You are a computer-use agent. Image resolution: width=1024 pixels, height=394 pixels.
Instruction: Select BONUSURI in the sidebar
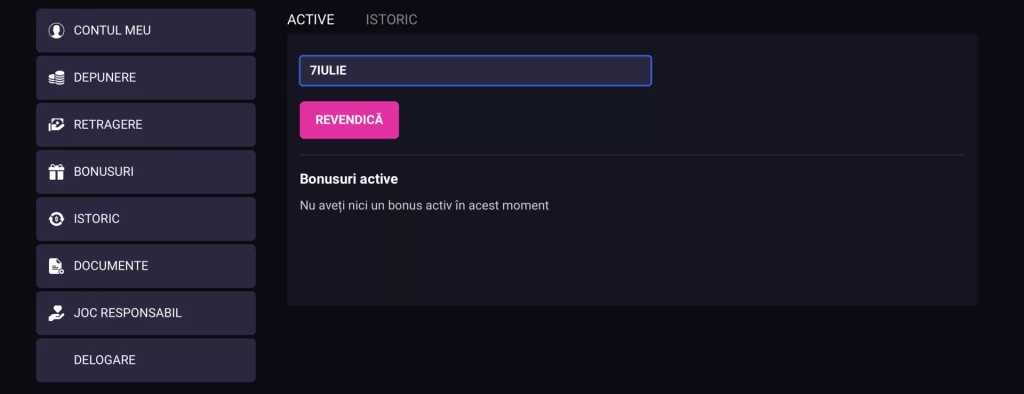point(146,172)
